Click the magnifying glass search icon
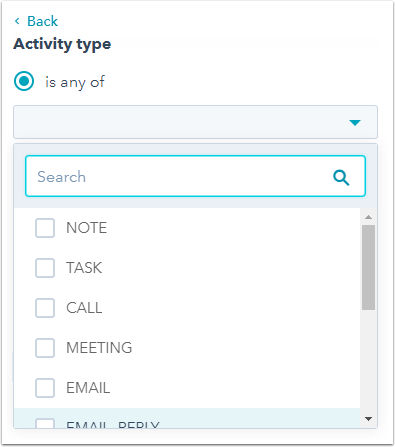 click(341, 177)
